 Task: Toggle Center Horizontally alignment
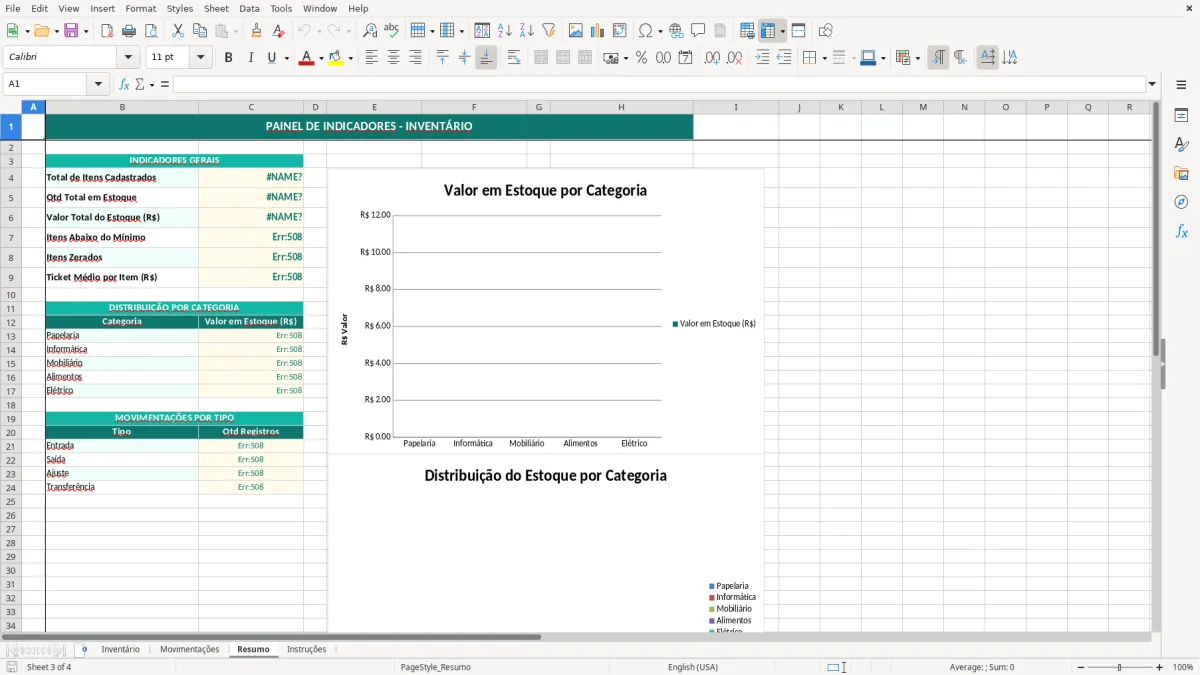coord(393,58)
